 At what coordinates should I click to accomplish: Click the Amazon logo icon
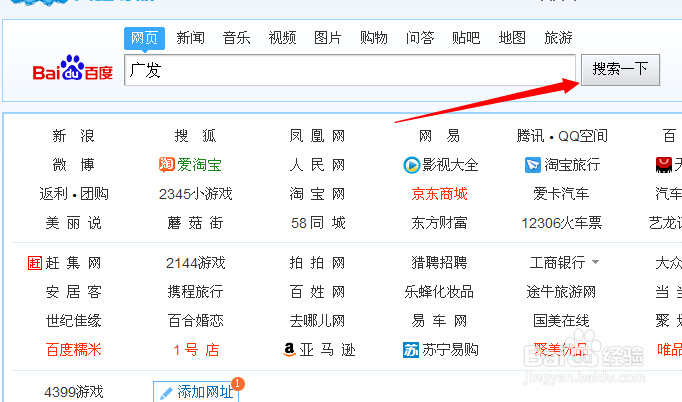(289, 349)
